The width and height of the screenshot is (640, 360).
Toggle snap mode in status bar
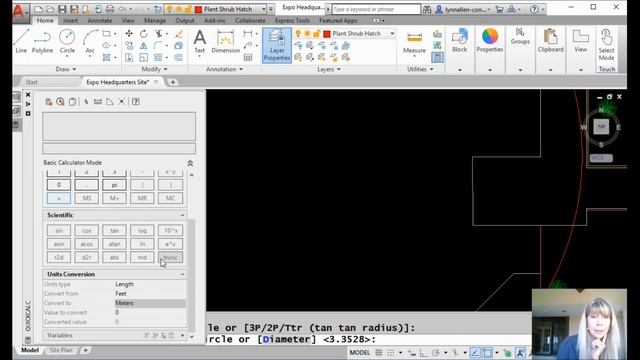tap(391, 353)
